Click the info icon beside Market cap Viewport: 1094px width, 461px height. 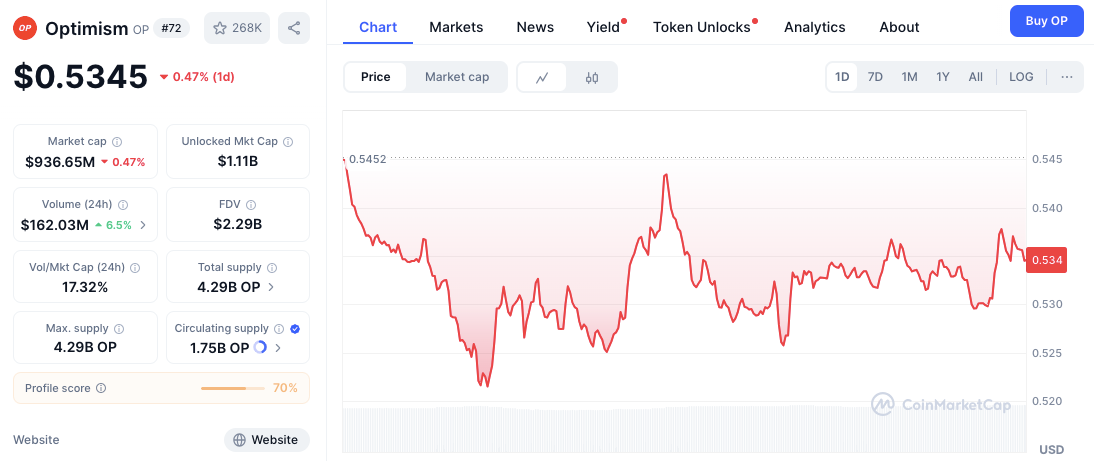[x=117, y=142]
